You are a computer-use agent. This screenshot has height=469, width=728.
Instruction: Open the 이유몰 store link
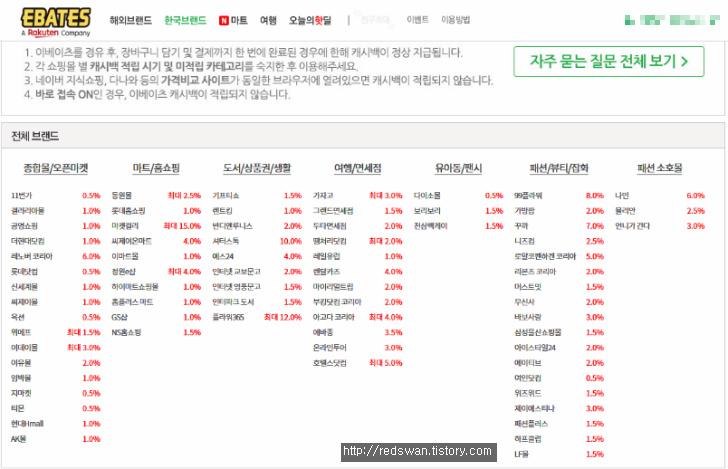click(21, 363)
